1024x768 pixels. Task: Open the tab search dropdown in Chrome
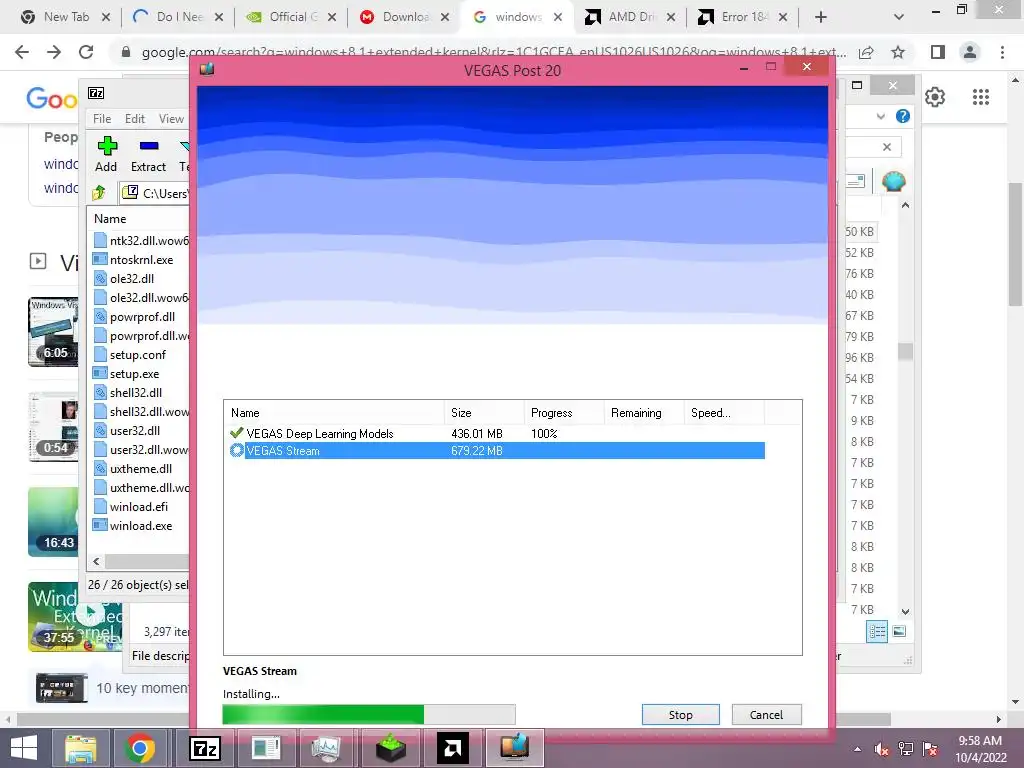(x=899, y=18)
